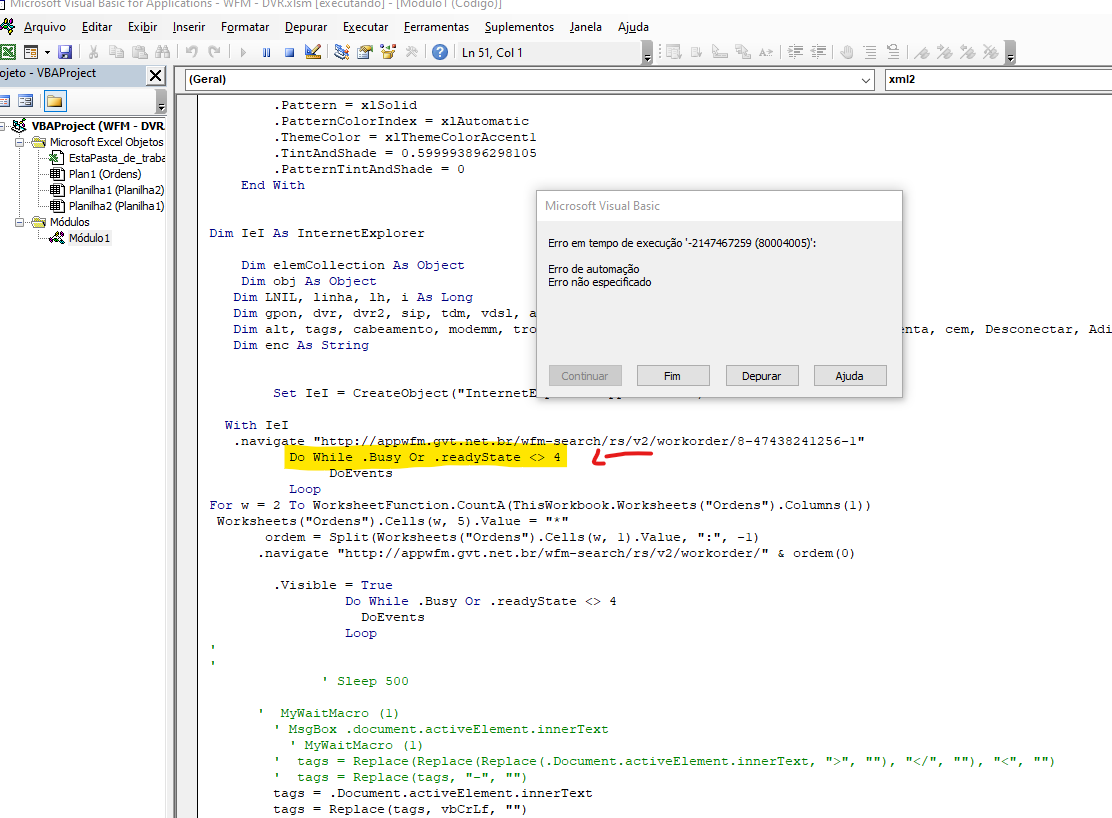1112x818 pixels.
Task: Open the Ajuda menu
Action: [x=633, y=27]
